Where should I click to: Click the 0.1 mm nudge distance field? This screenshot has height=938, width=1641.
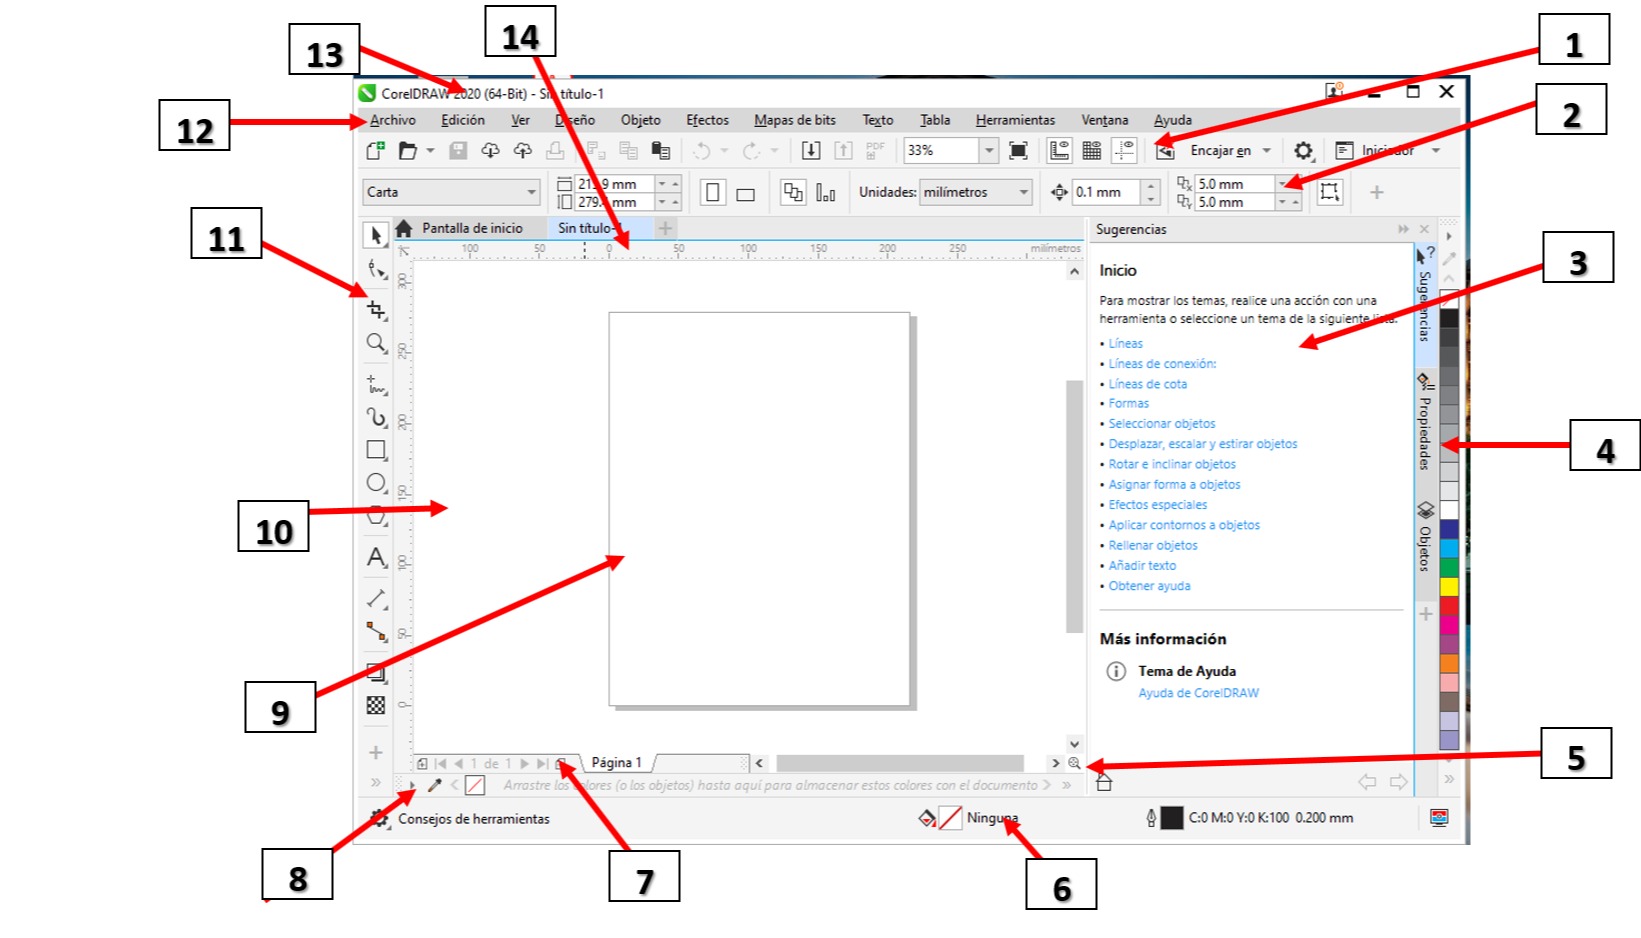pos(1107,192)
